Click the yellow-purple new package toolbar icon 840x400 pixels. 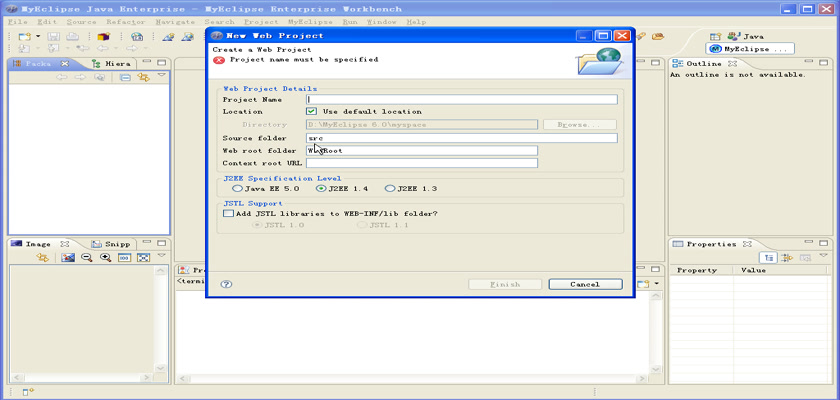pyautogui.click(x=103, y=36)
